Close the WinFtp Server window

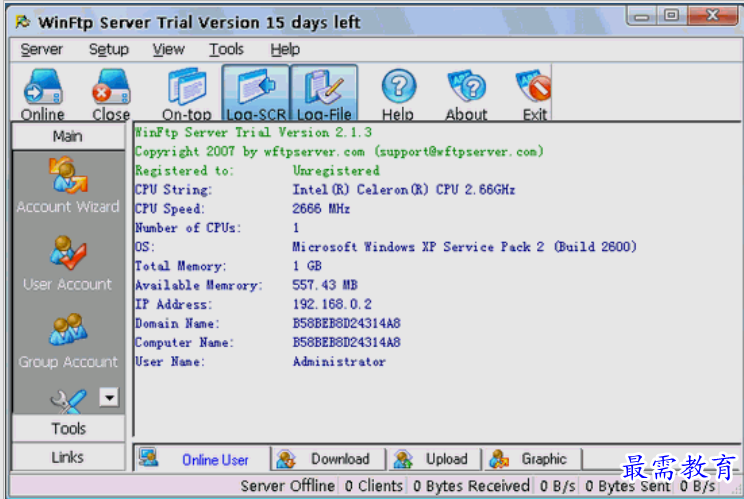[x=713, y=15]
